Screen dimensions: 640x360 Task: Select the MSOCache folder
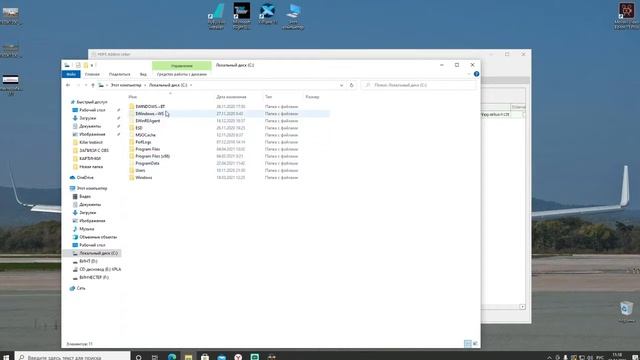tap(142, 135)
